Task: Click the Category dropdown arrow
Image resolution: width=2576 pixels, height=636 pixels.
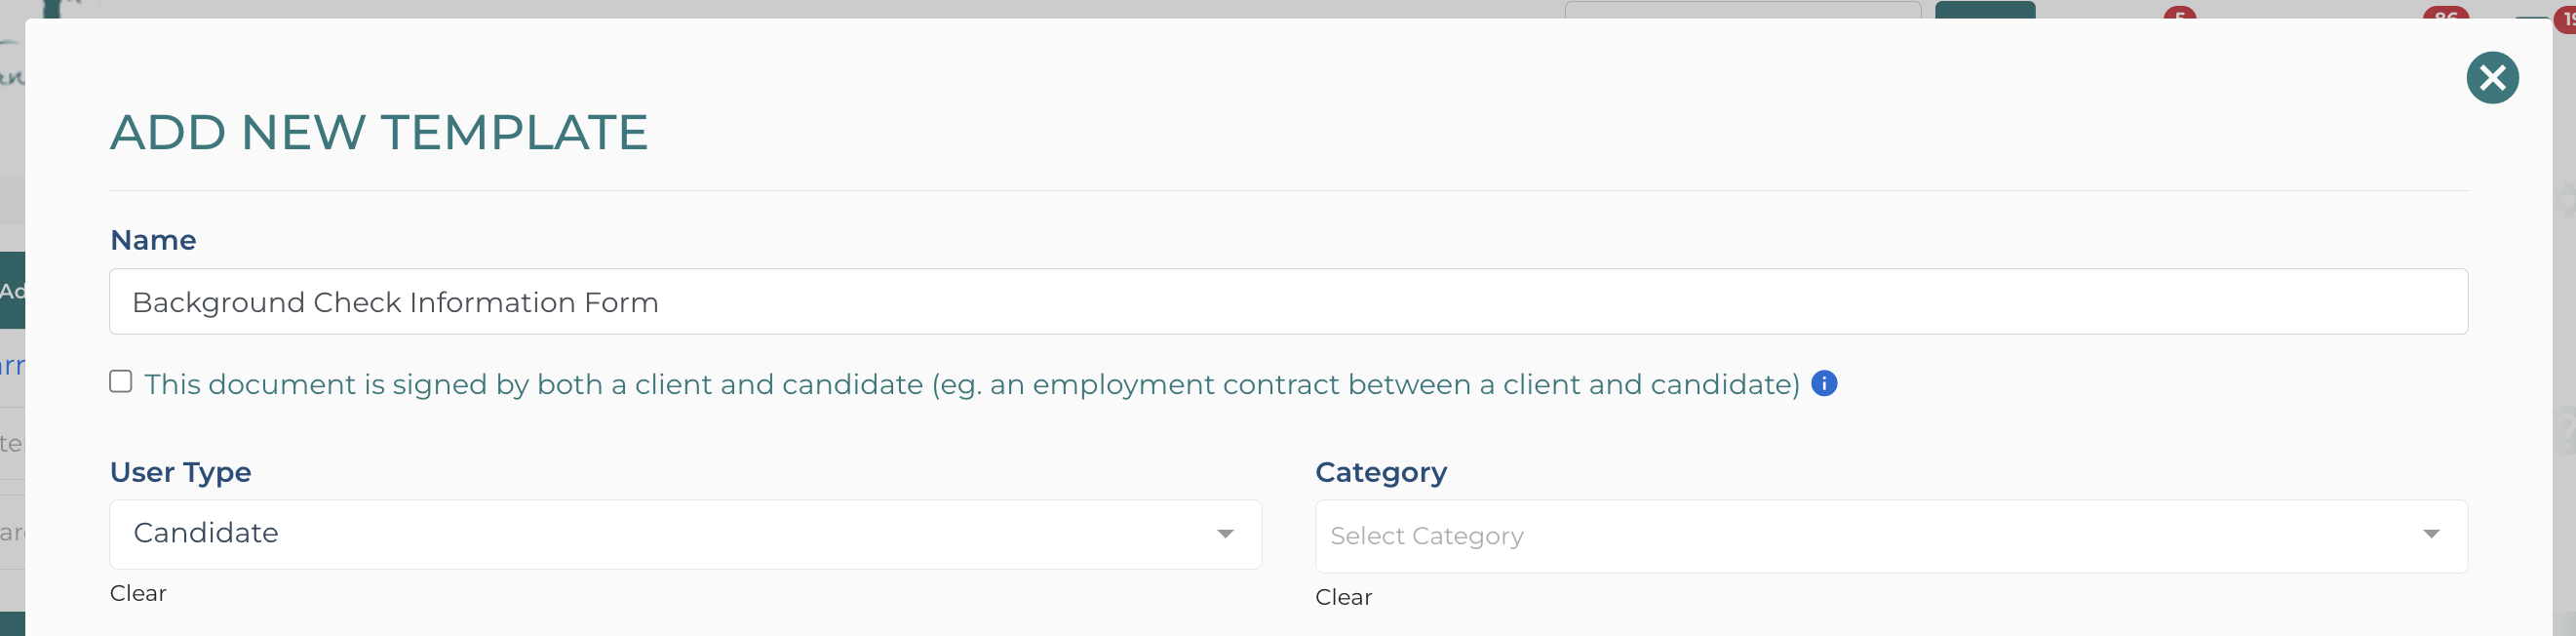Action: point(2431,534)
